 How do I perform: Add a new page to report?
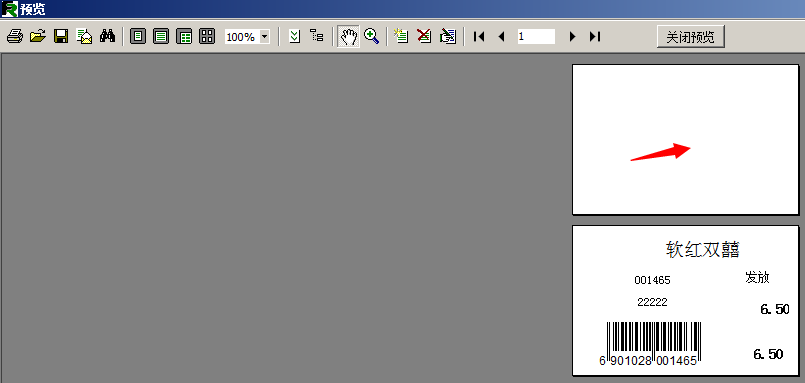coord(401,36)
